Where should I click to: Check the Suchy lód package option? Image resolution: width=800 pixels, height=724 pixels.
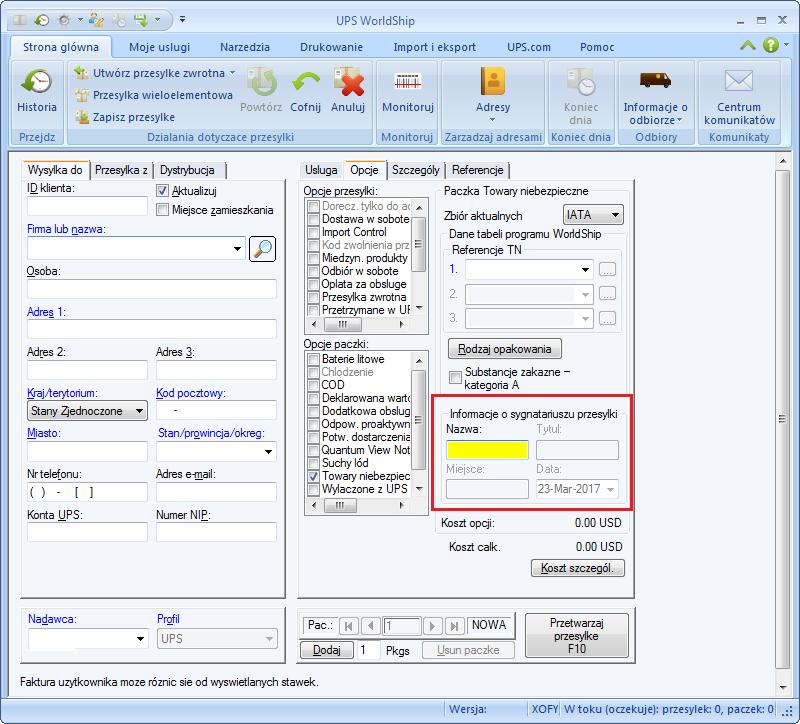click(x=313, y=463)
